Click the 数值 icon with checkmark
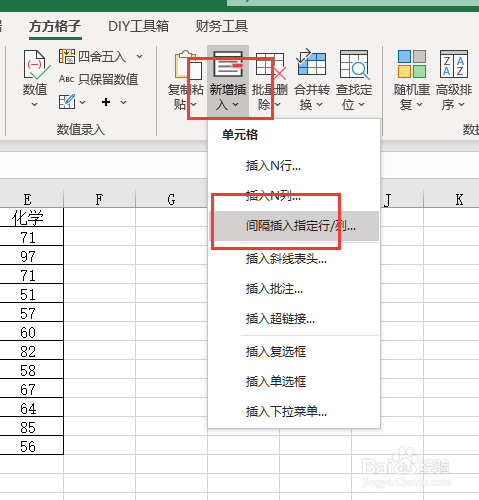 point(36,65)
